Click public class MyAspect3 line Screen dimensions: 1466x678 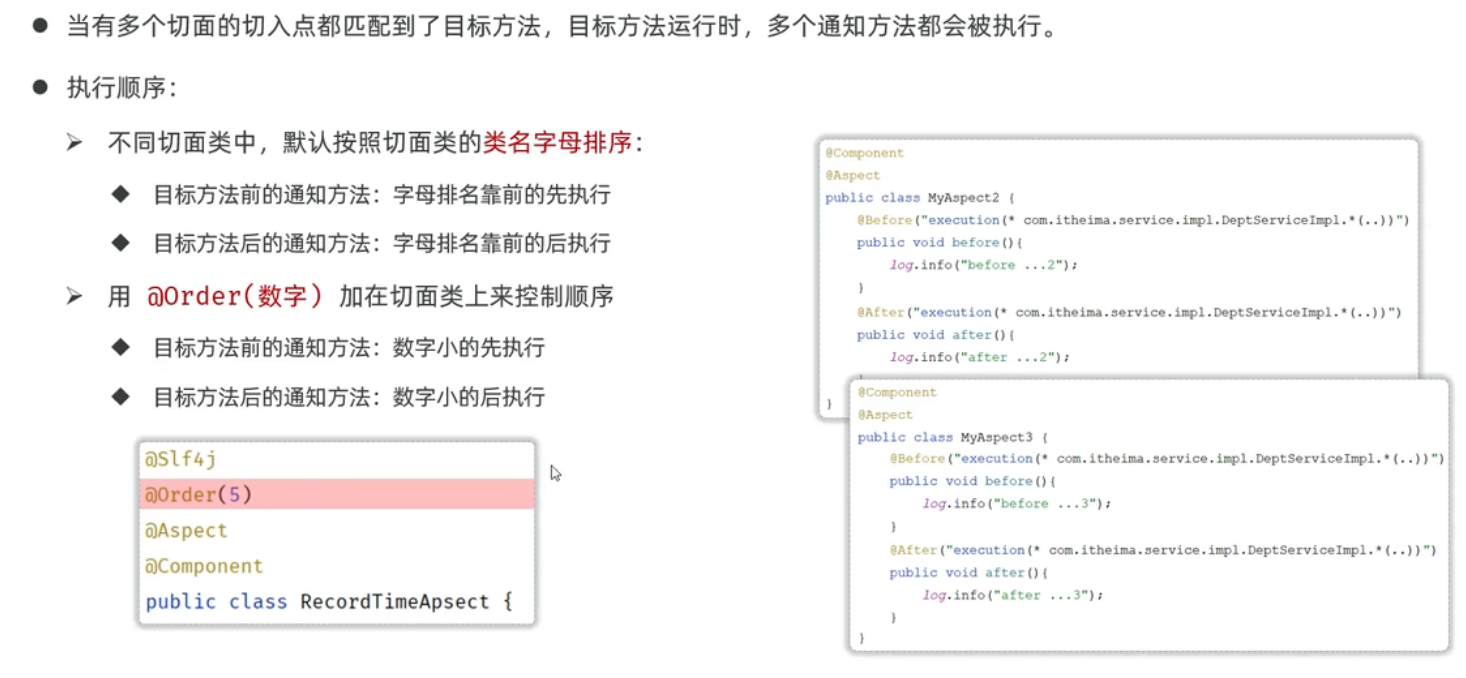pyautogui.click(x=952, y=437)
